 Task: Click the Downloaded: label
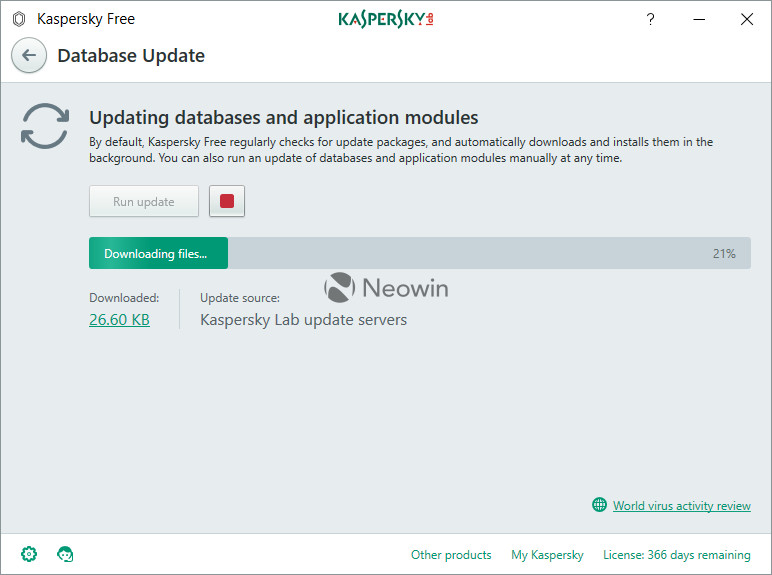tap(124, 298)
